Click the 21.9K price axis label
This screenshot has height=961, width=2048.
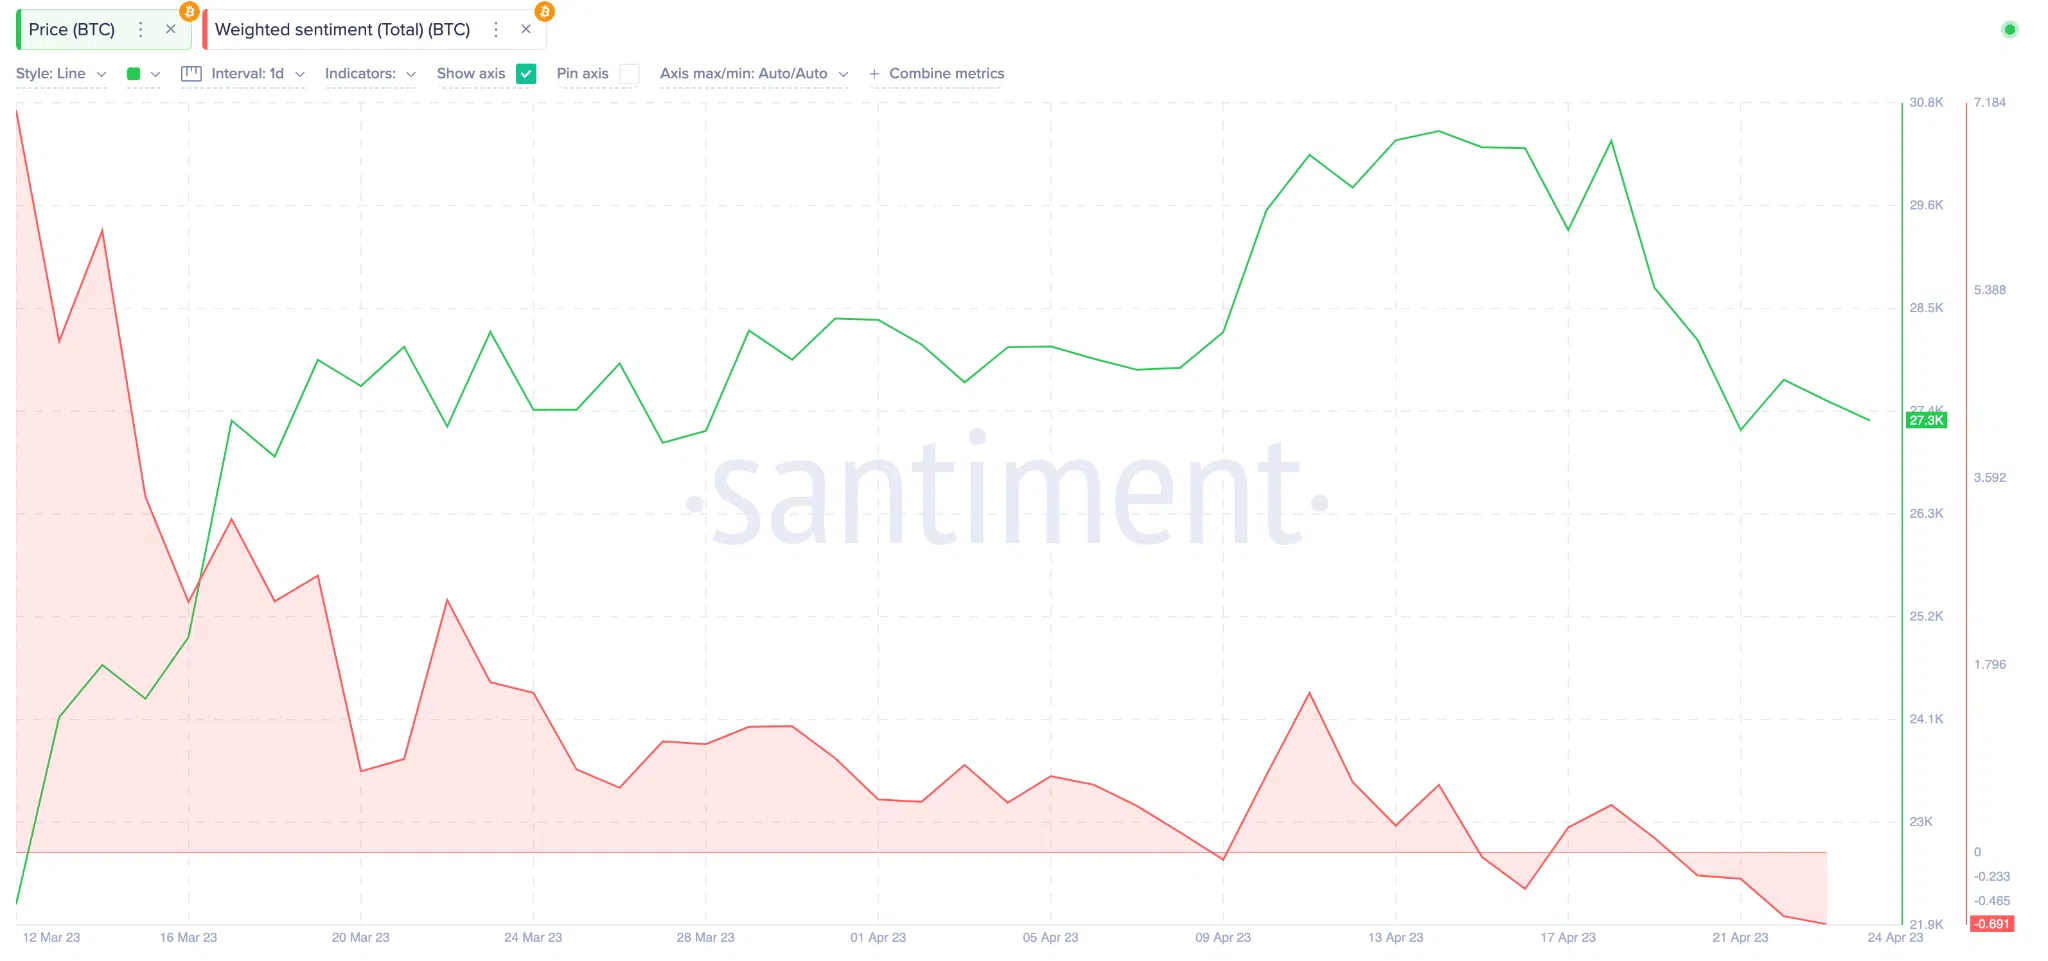[1926, 925]
